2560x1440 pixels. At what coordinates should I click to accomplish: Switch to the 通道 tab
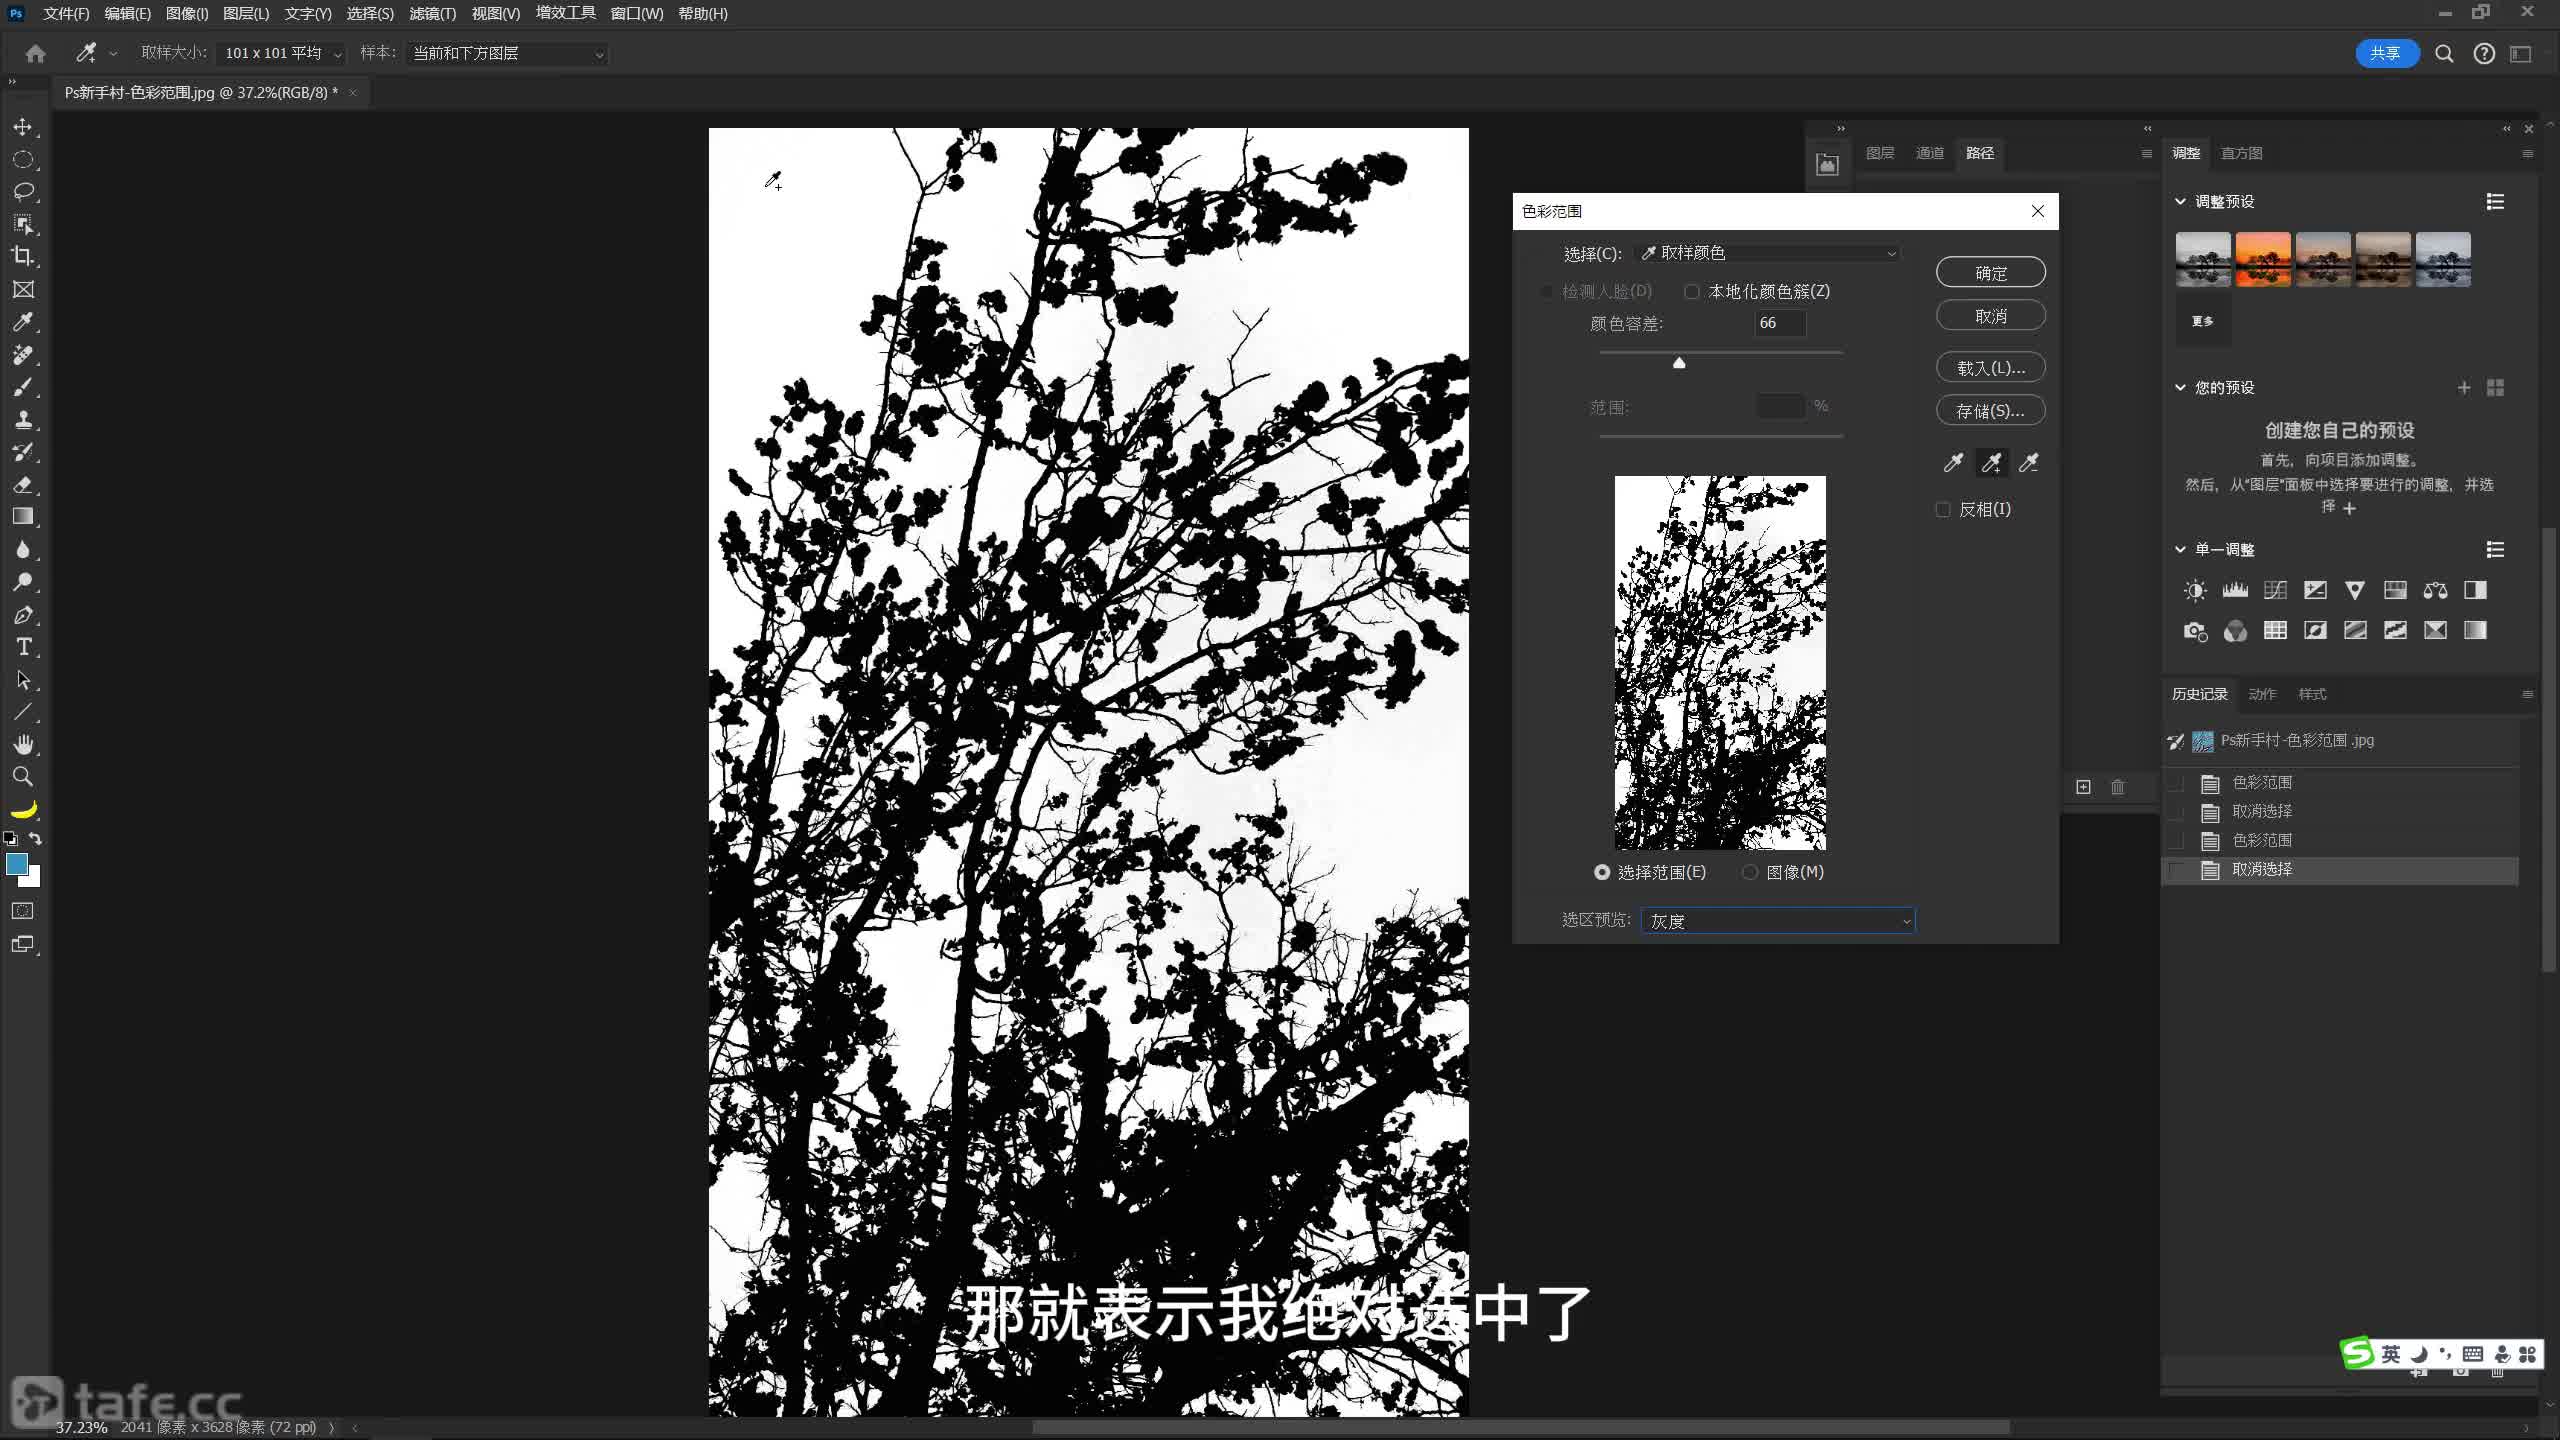click(1929, 153)
